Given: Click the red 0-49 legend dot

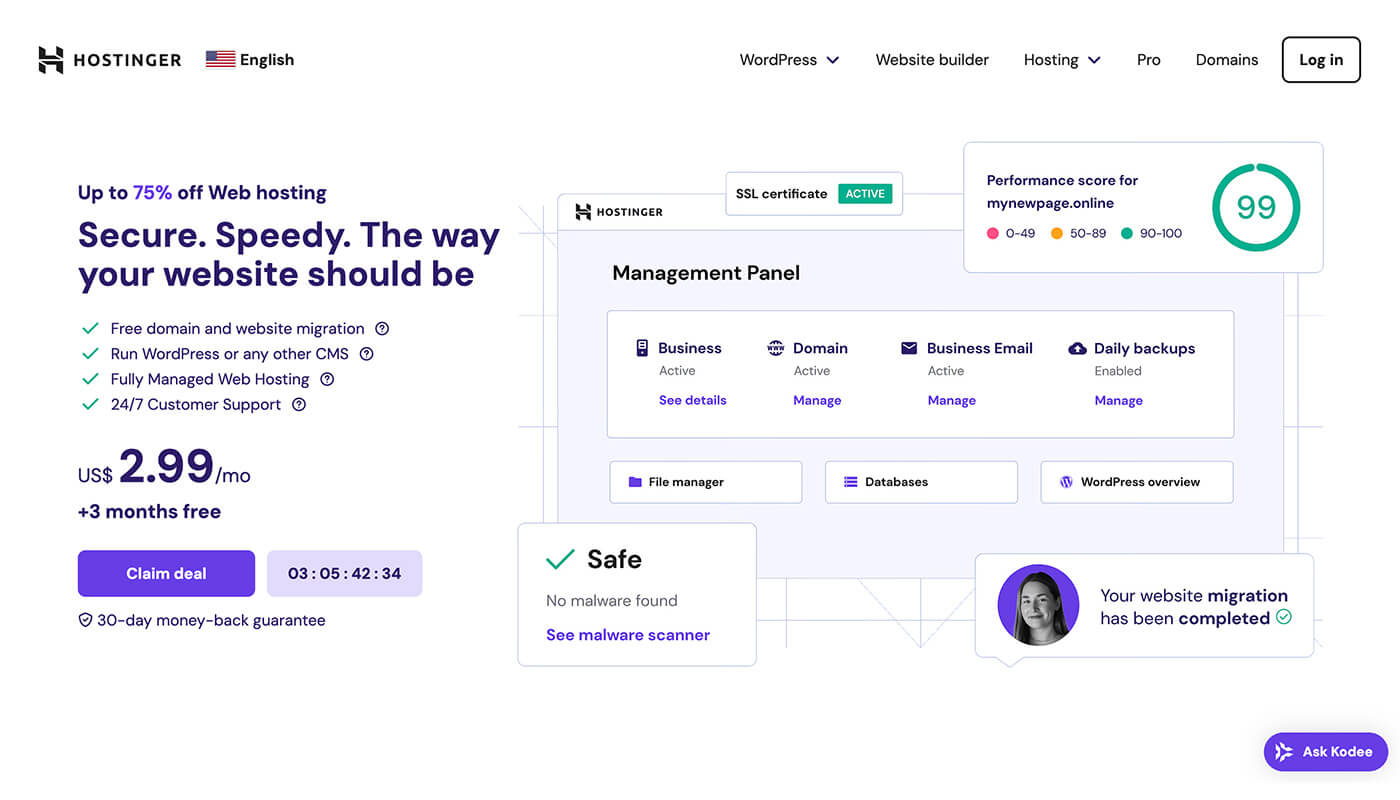Looking at the screenshot, I should coord(993,233).
